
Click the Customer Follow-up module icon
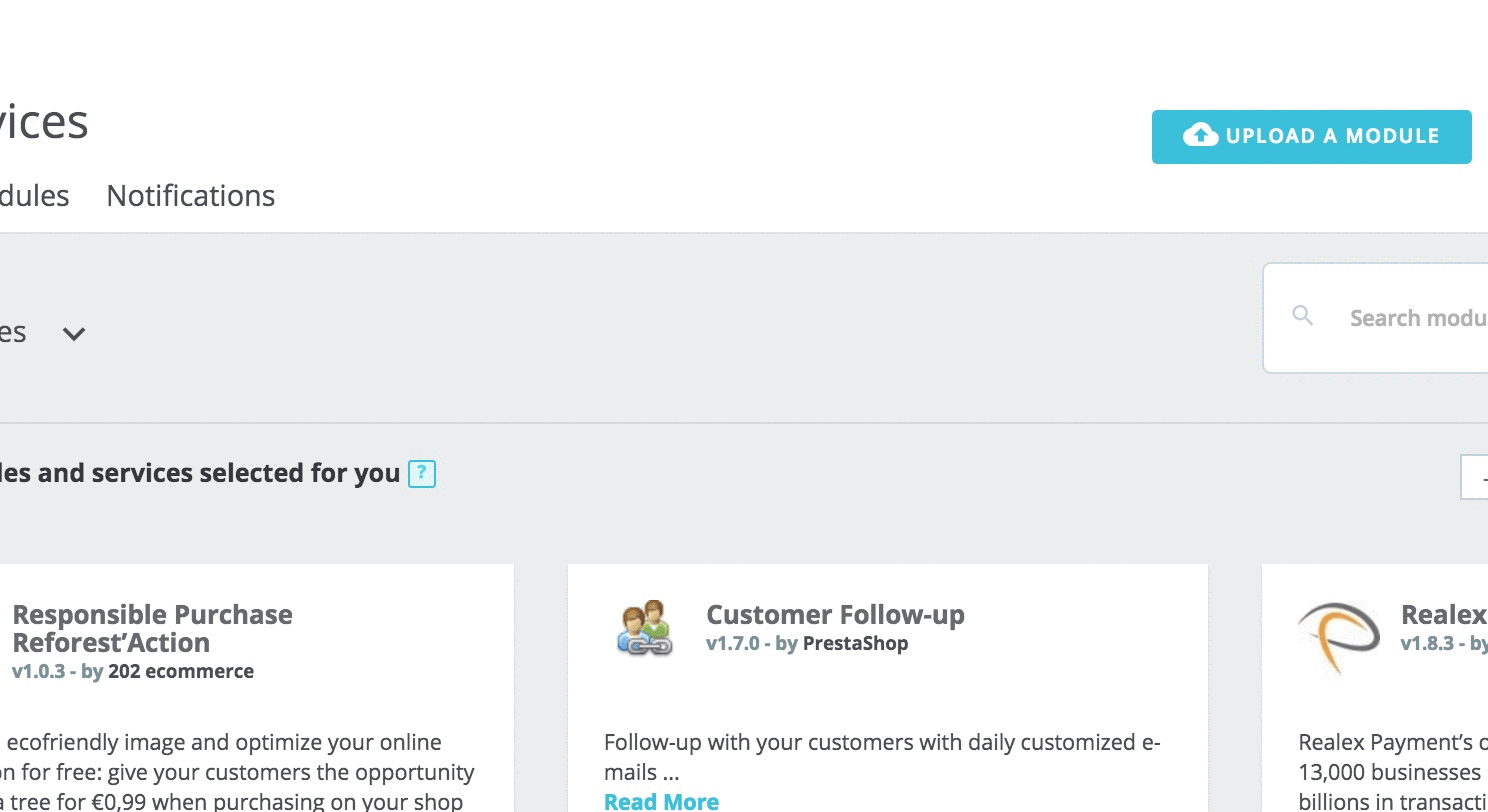coord(642,628)
